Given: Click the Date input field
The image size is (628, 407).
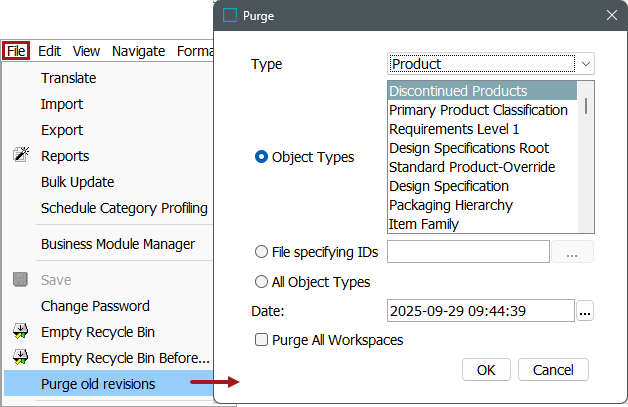Looking at the screenshot, I should pyautogui.click(x=480, y=311).
